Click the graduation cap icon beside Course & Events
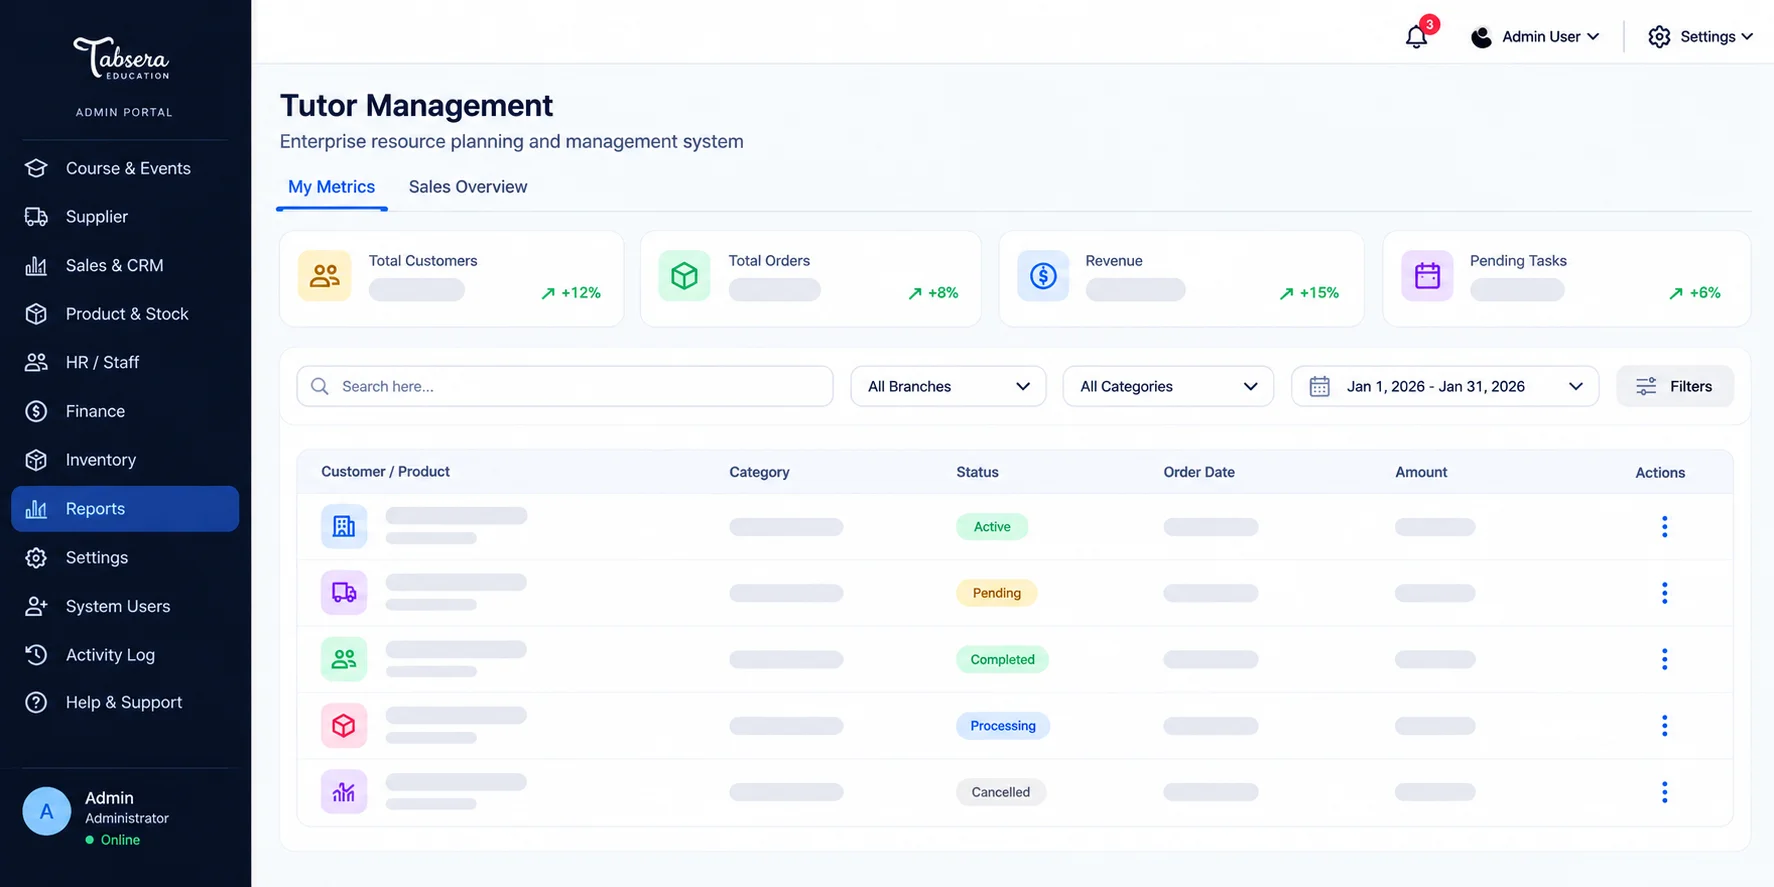 pyautogui.click(x=36, y=168)
